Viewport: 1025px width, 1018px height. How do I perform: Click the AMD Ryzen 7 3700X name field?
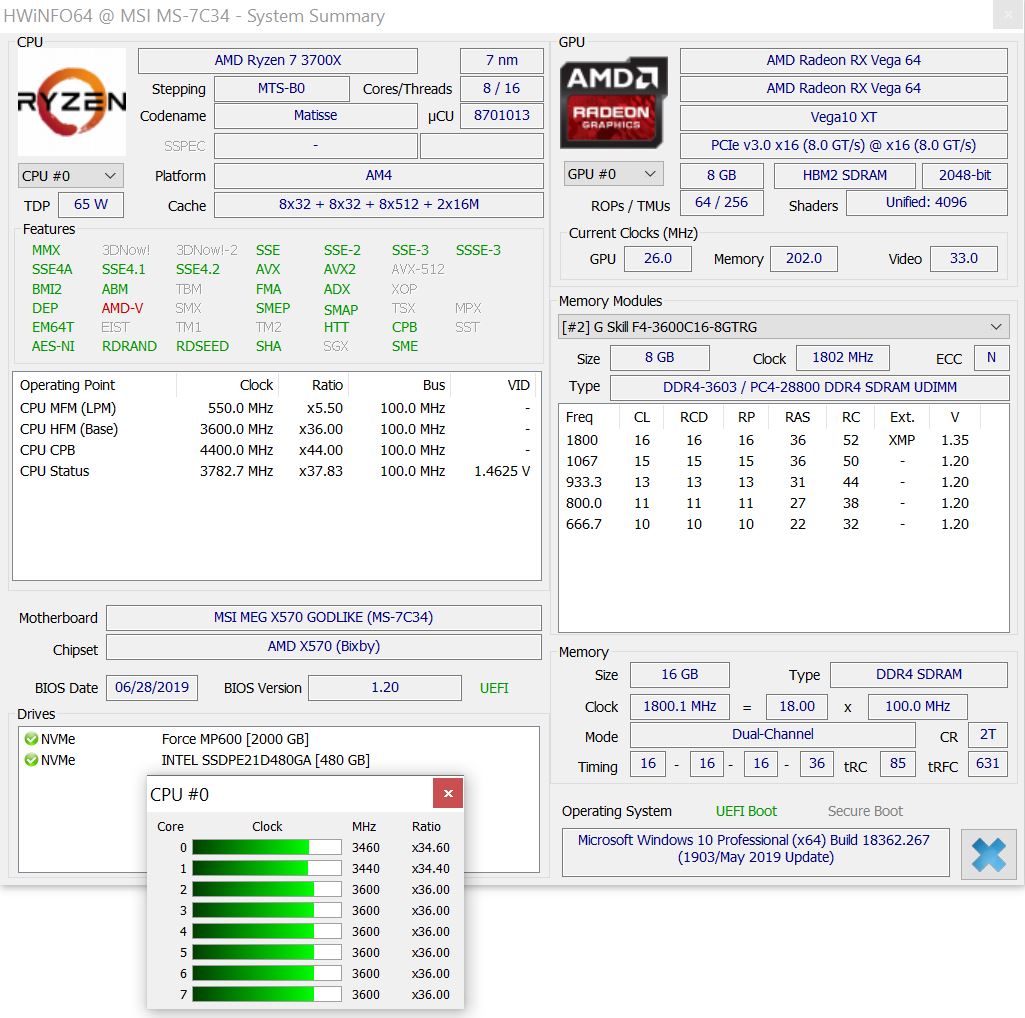[x=278, y=60]
